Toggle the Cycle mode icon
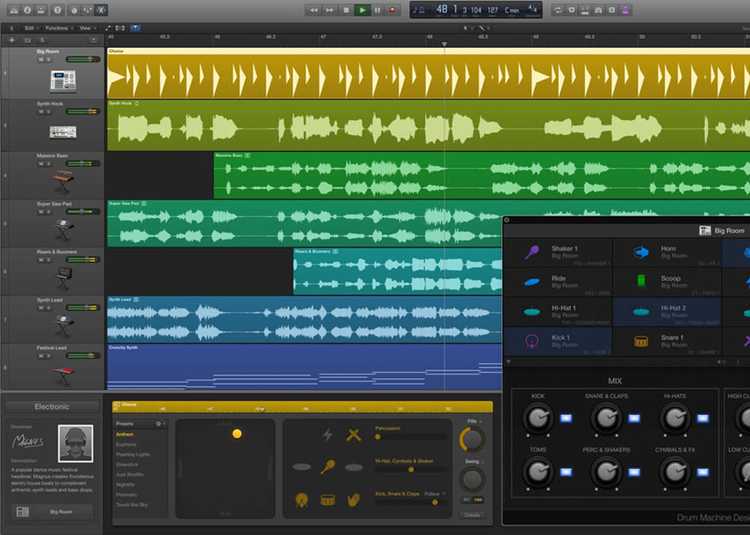This screenshot has height=535, width=750. [558, 10]
